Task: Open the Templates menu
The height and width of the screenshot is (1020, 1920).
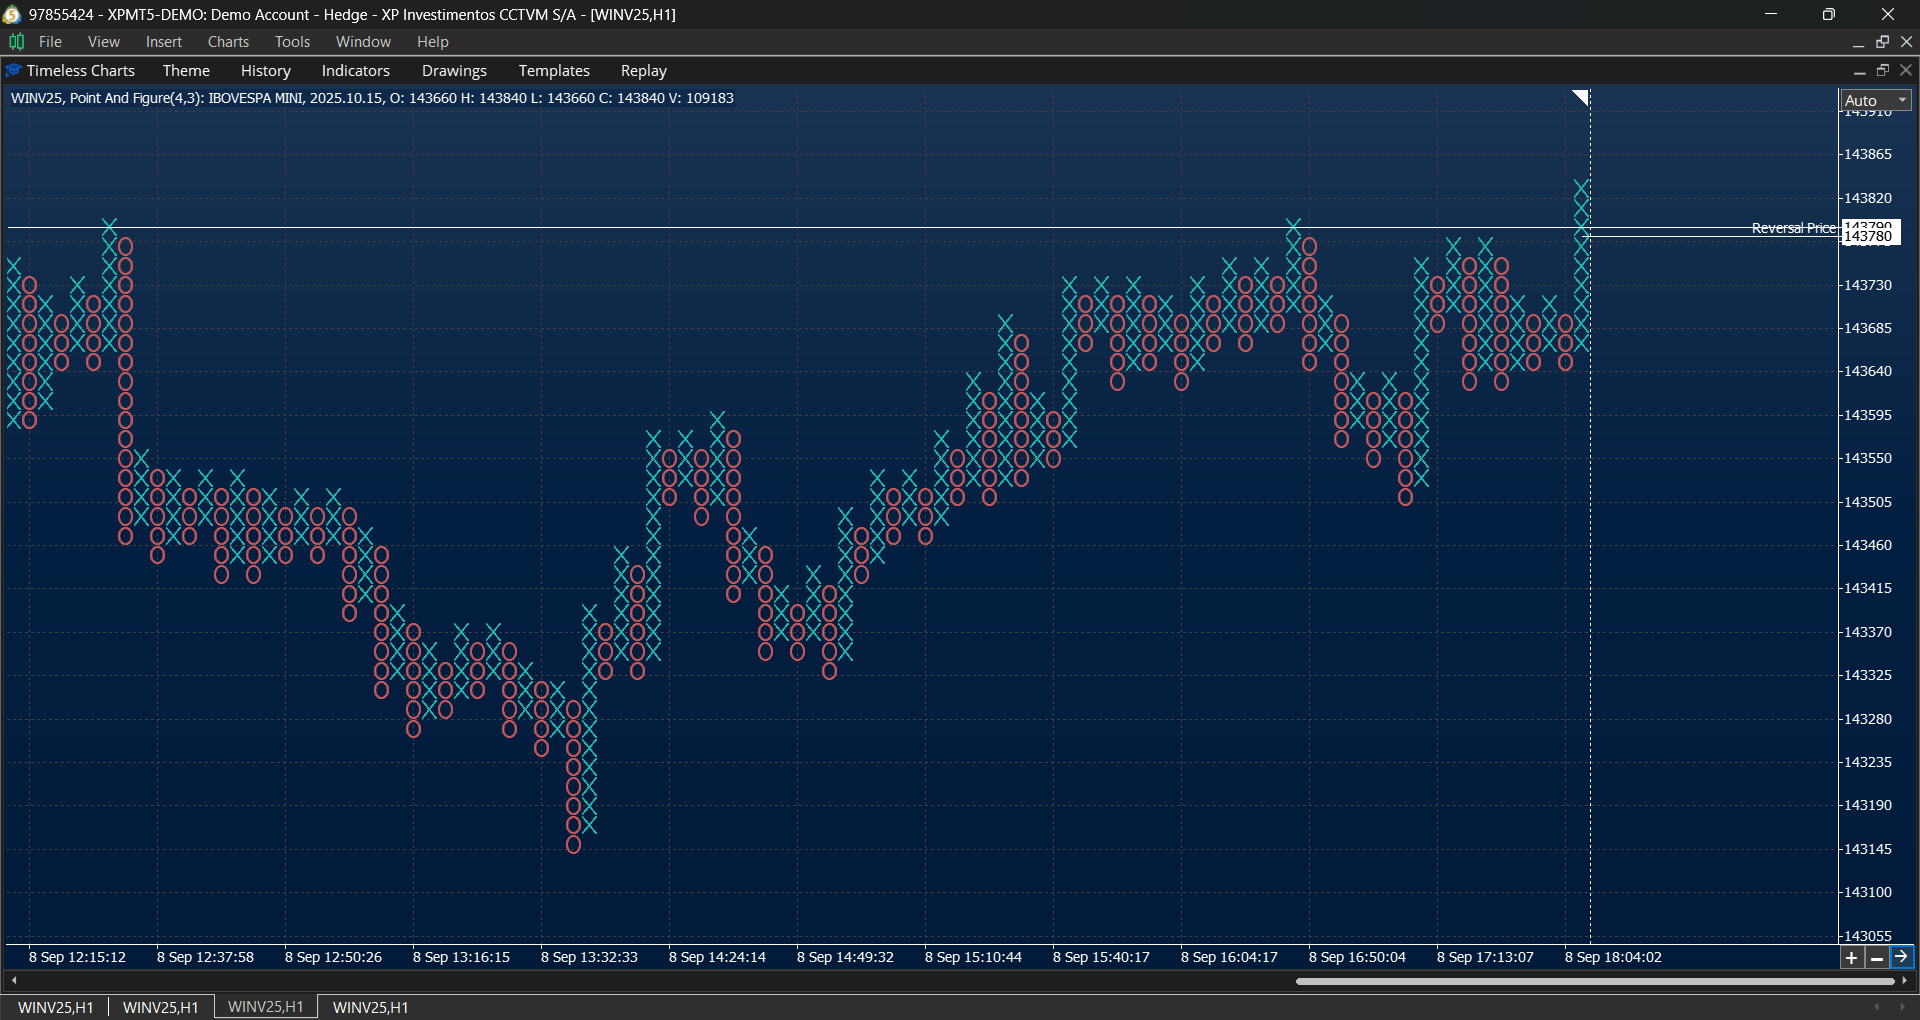Action: point(554,71)
